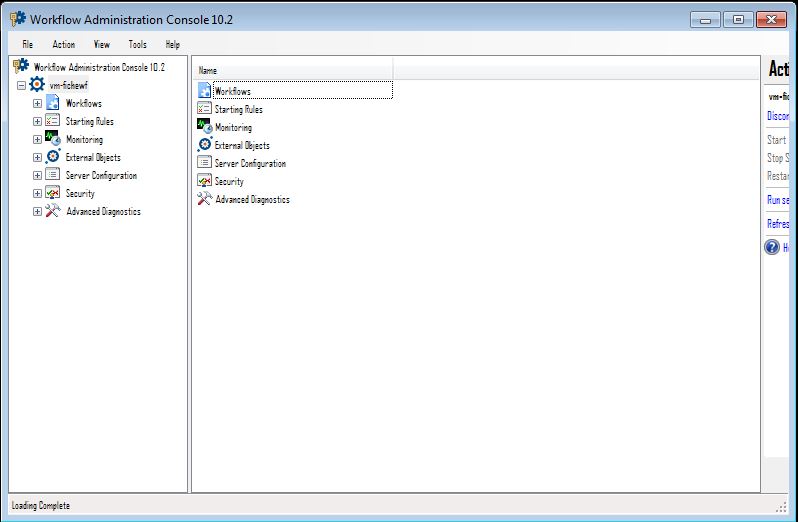Open the File menu
798x522 pixels.
27,44
